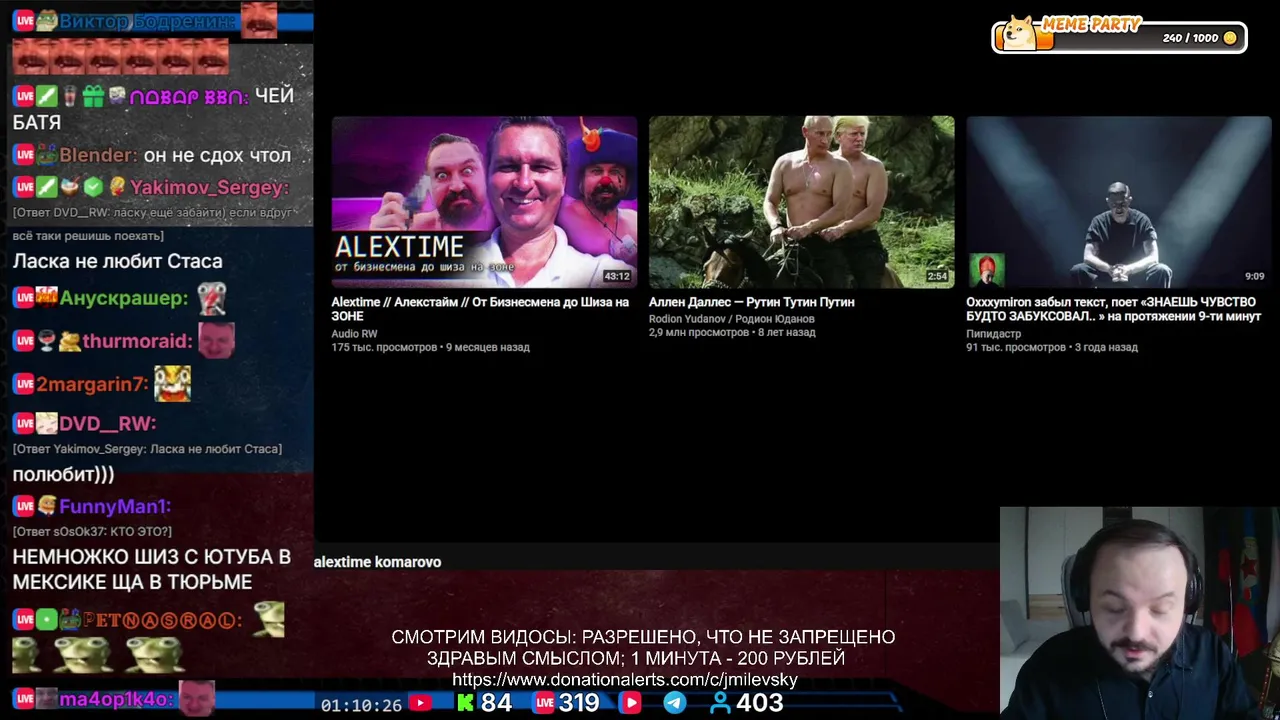
Task: Click the 'alextime komarovo' search text
Action: point(377,562)
